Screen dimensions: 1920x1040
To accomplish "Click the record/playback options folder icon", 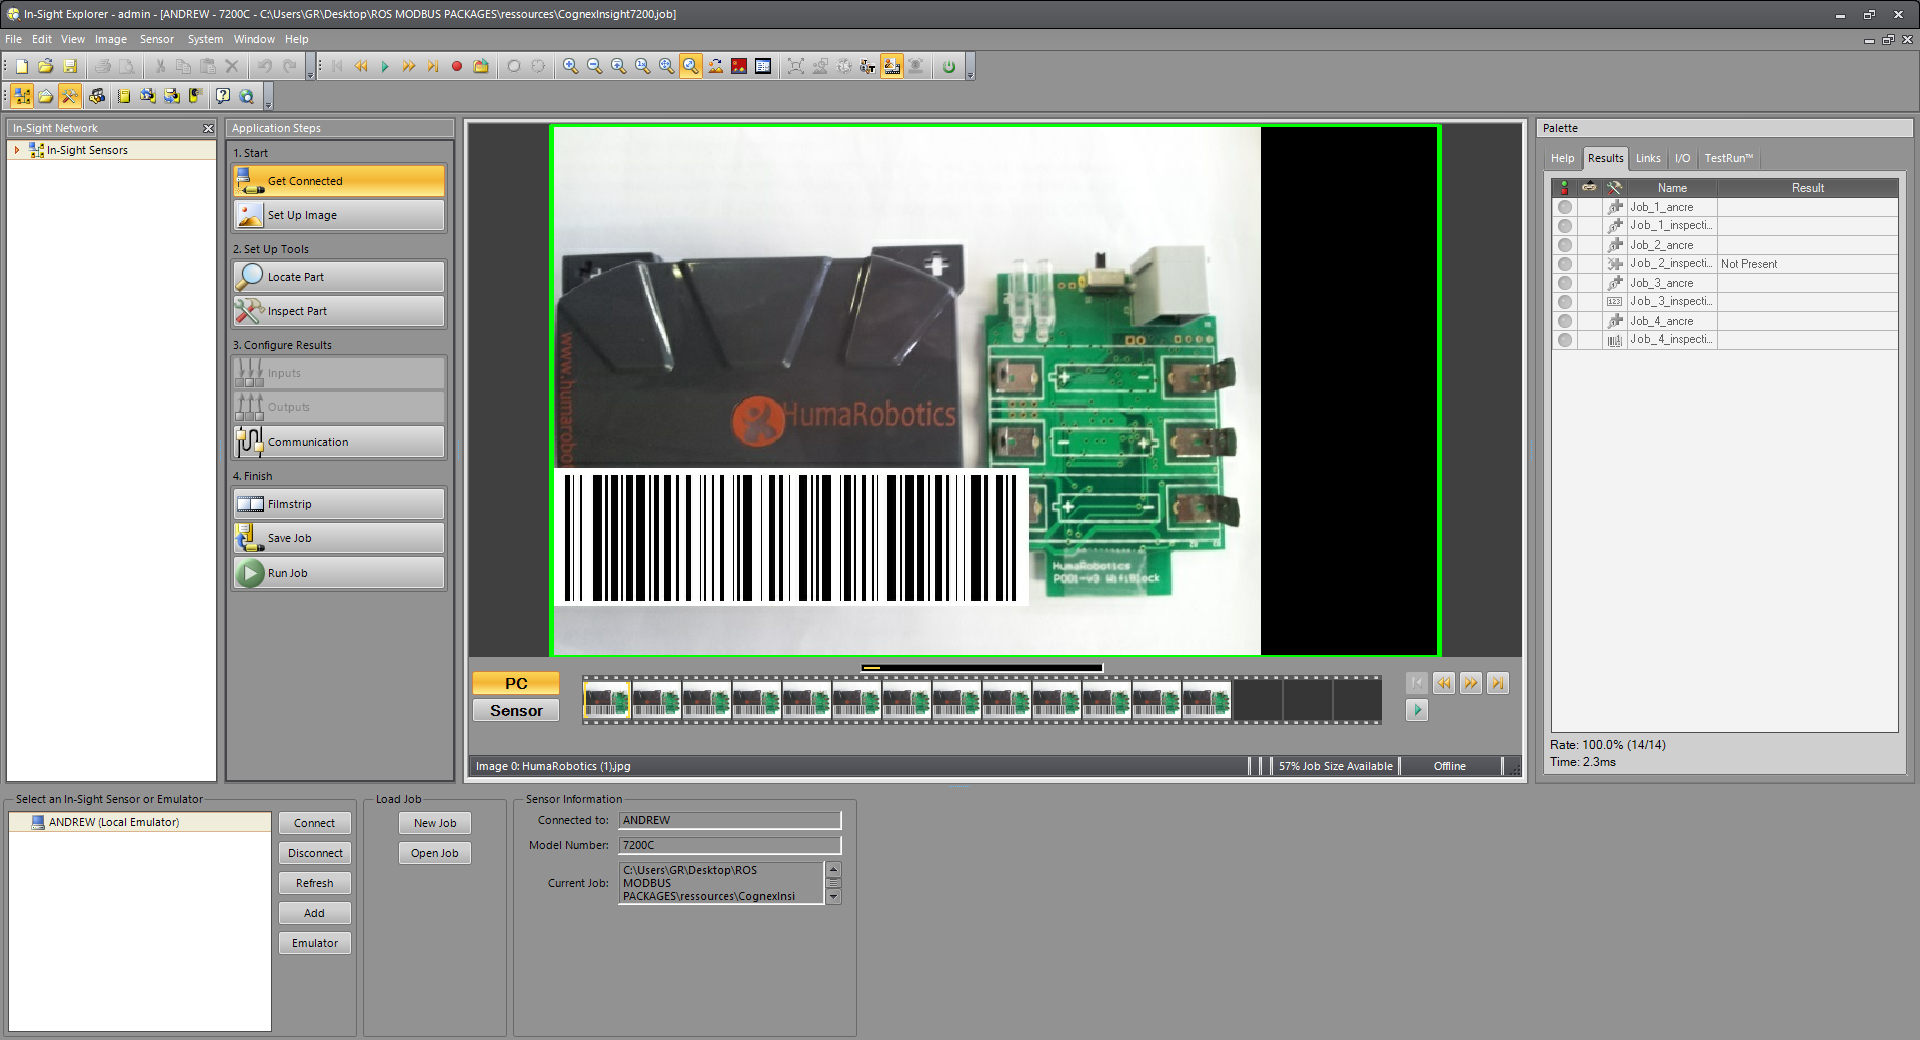I will click(481, 66).
